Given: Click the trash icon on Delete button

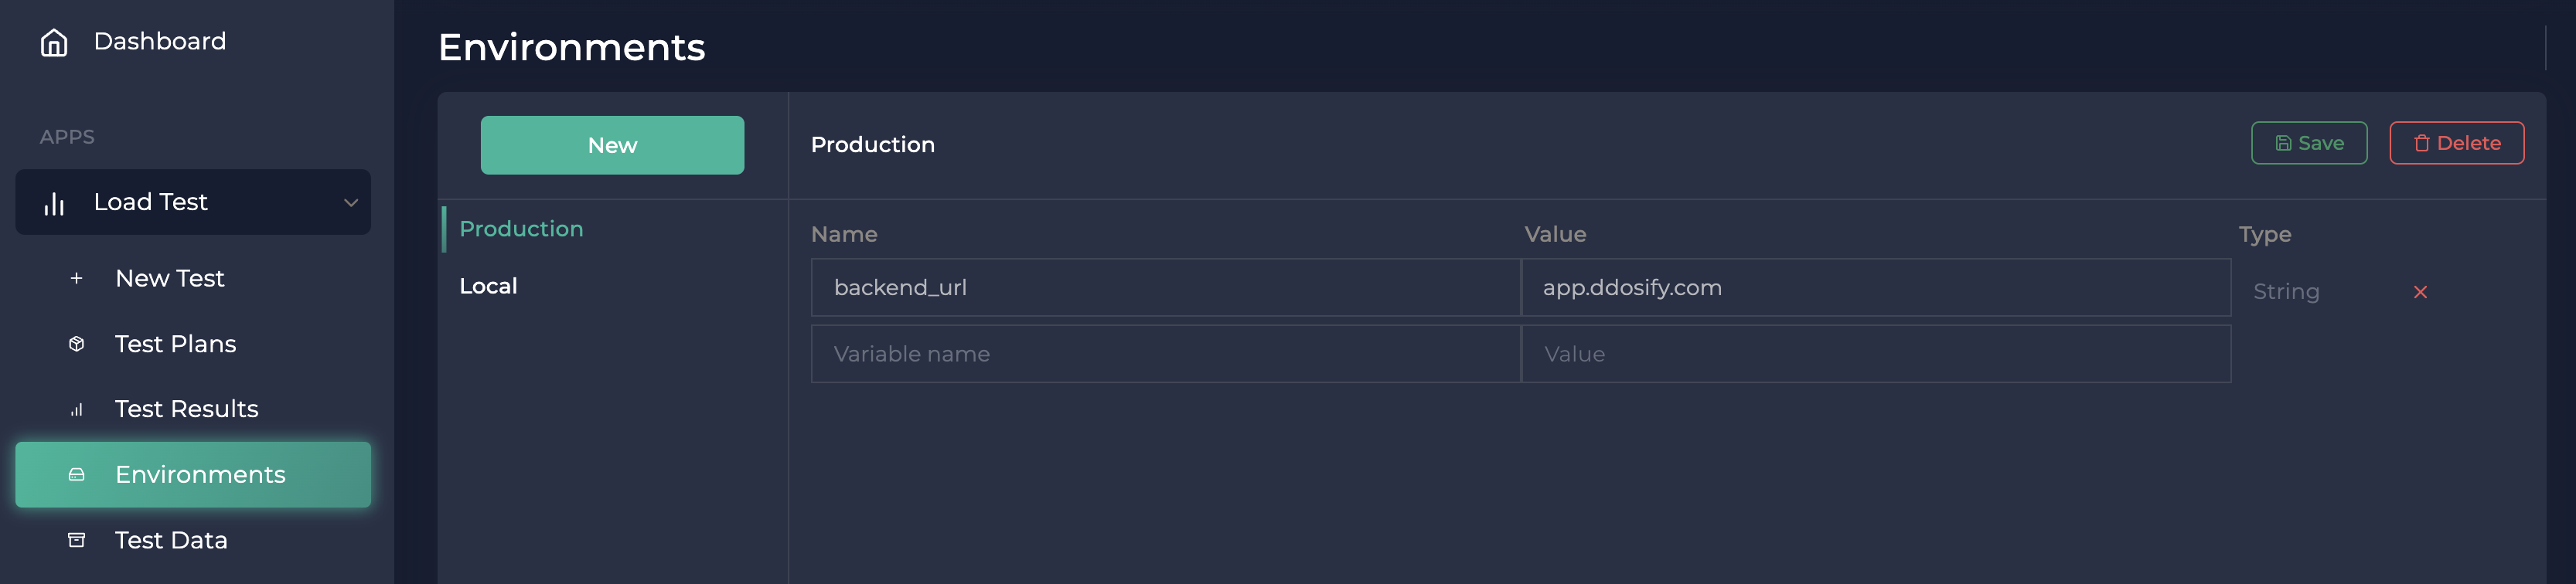Looking at the screenshot, I should (2421, 142).
